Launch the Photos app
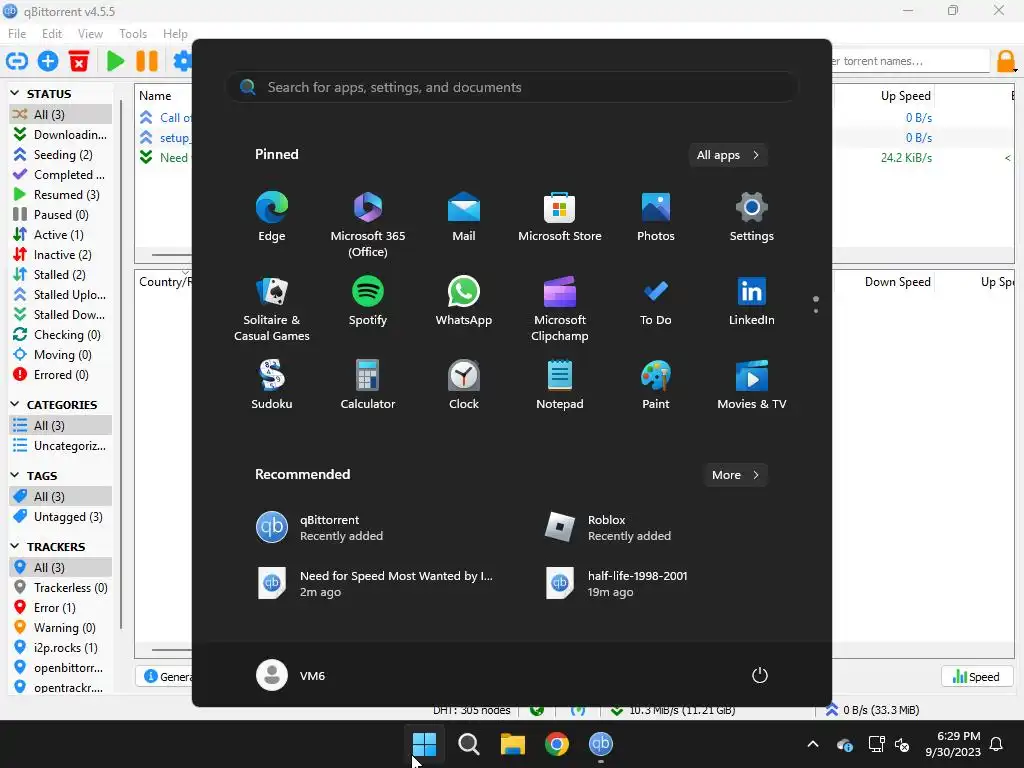 click(x=656, y=217)
